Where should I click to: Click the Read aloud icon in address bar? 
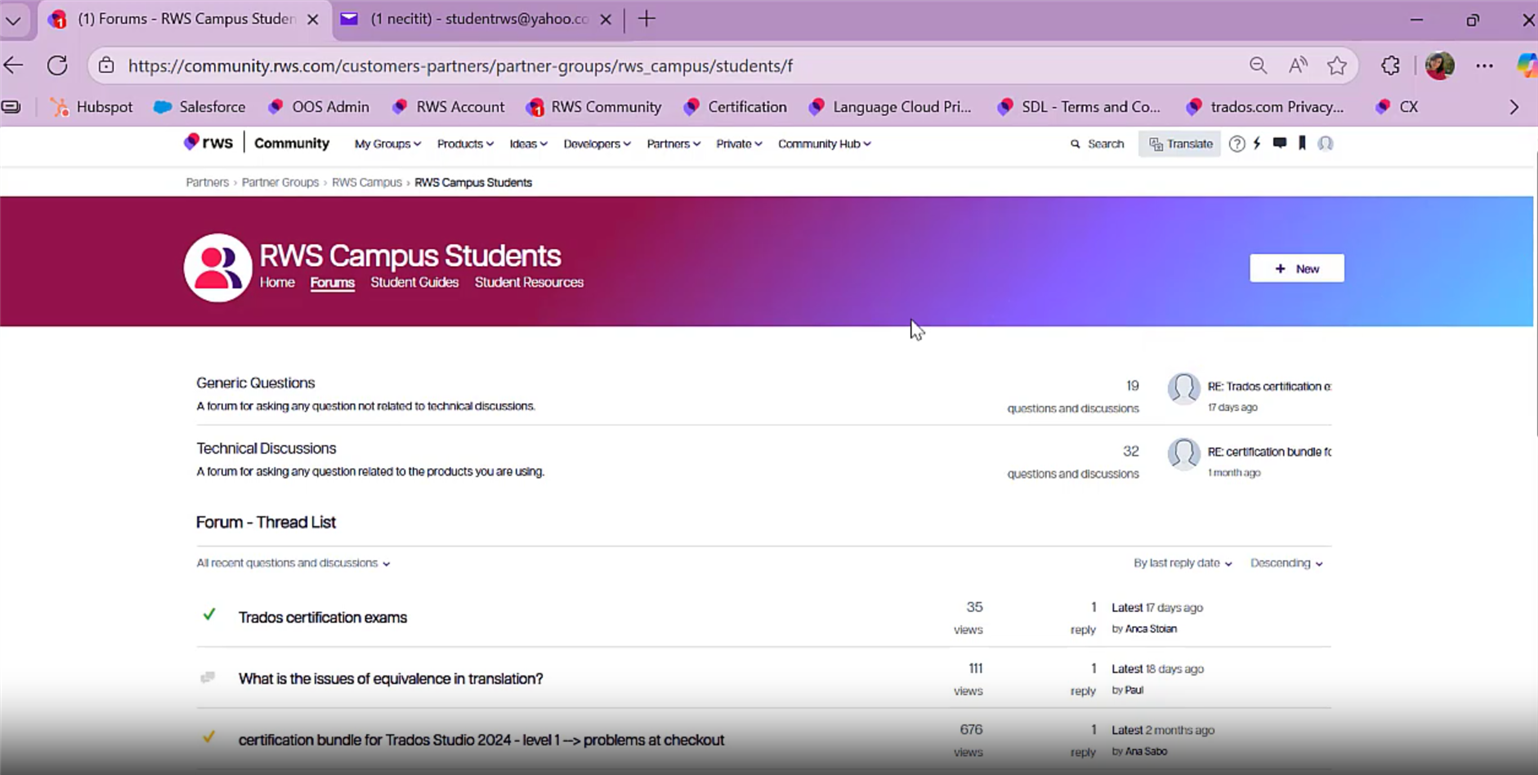pyautogui.click(x=1297, y=66)
